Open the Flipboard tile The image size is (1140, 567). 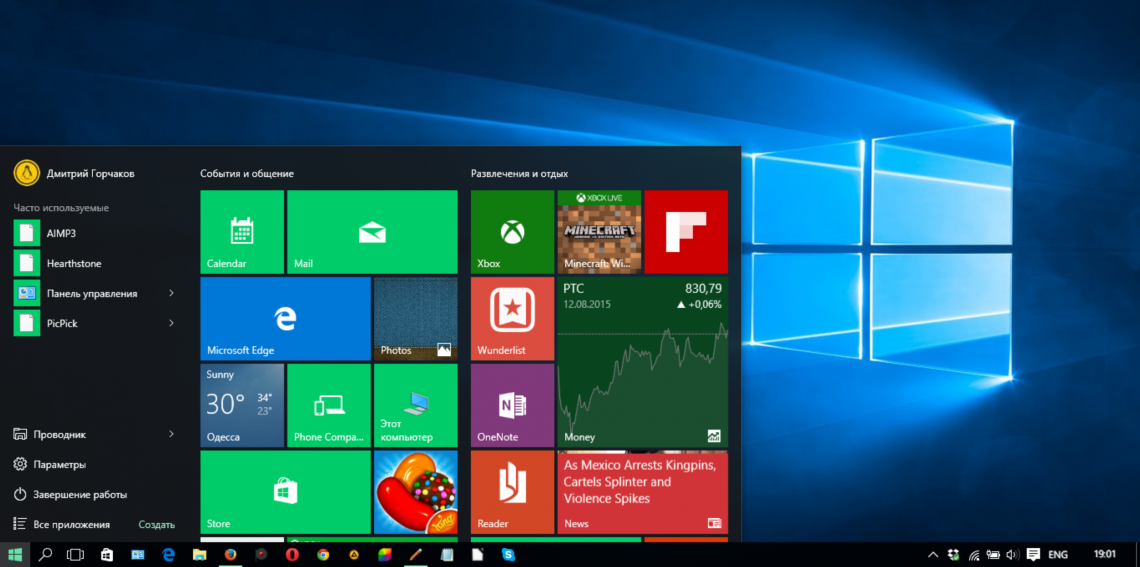coord(685,232)
